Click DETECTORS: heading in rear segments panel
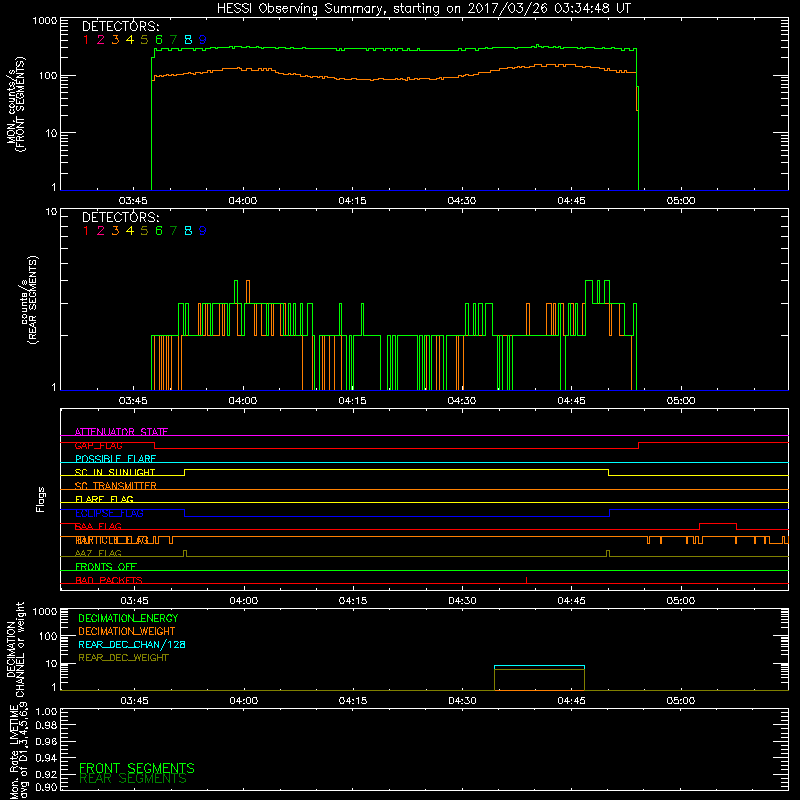The image size is (800, 800). coord(121,217)
